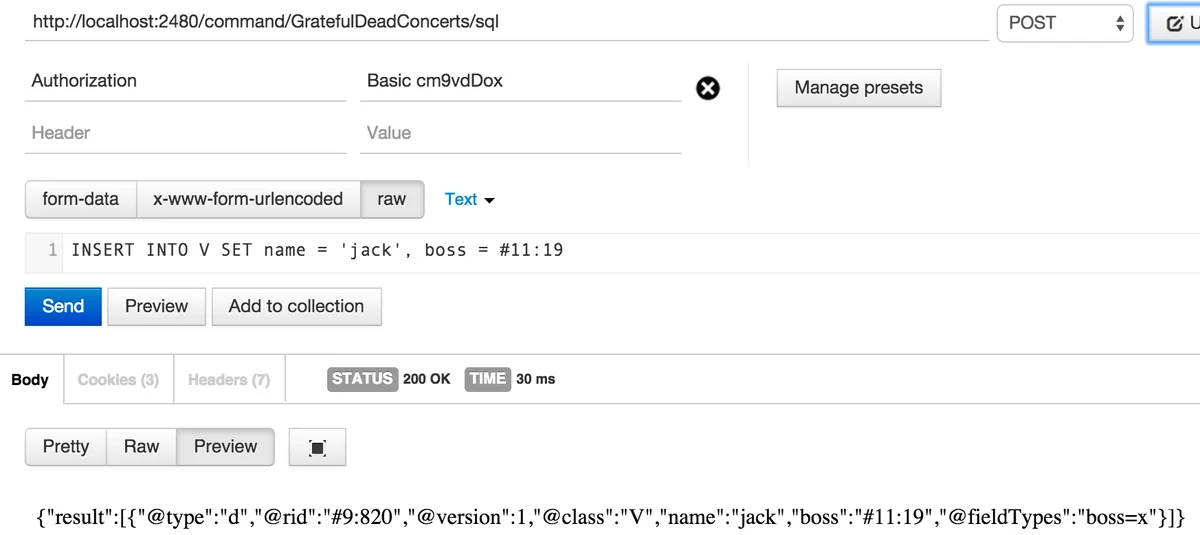Click the Preview request button

[x=156, y=306]
